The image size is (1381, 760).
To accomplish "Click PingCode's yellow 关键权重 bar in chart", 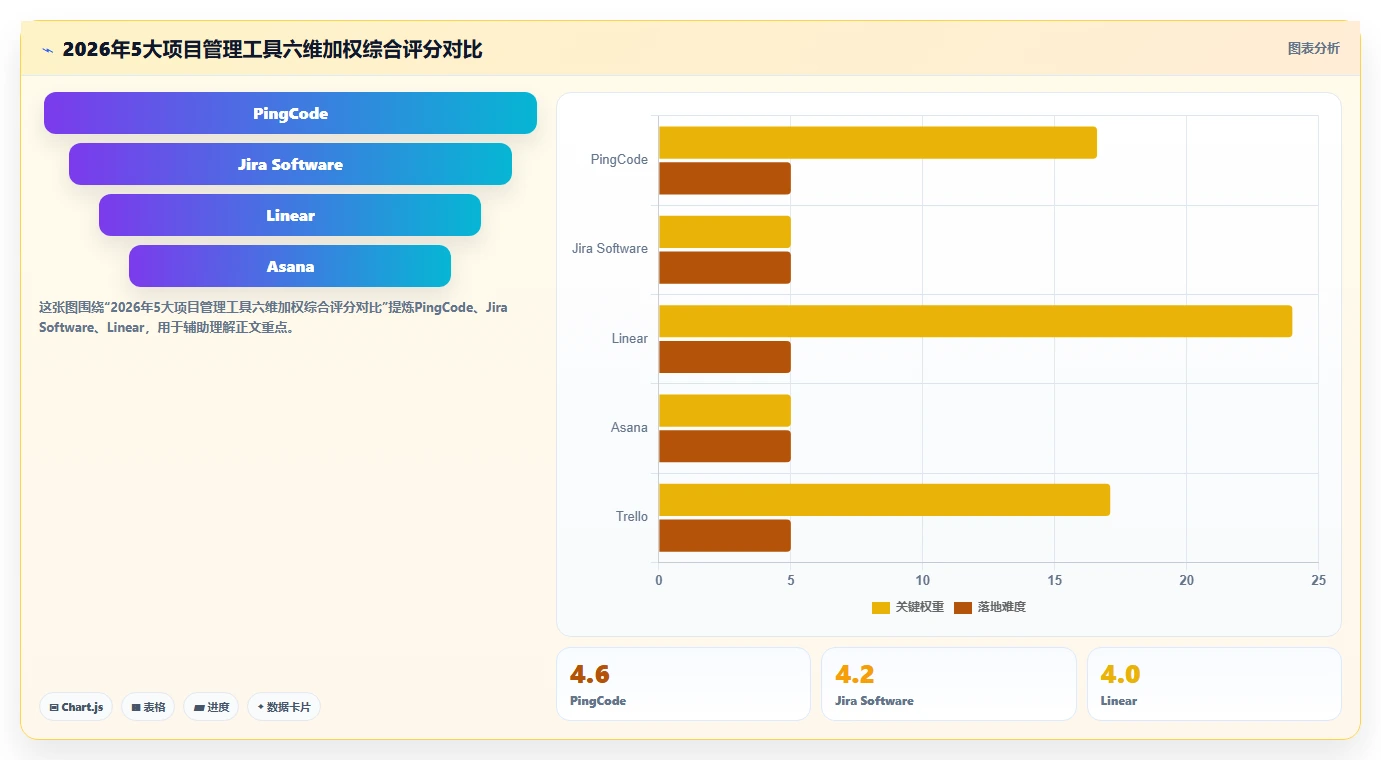I will 878,142.
